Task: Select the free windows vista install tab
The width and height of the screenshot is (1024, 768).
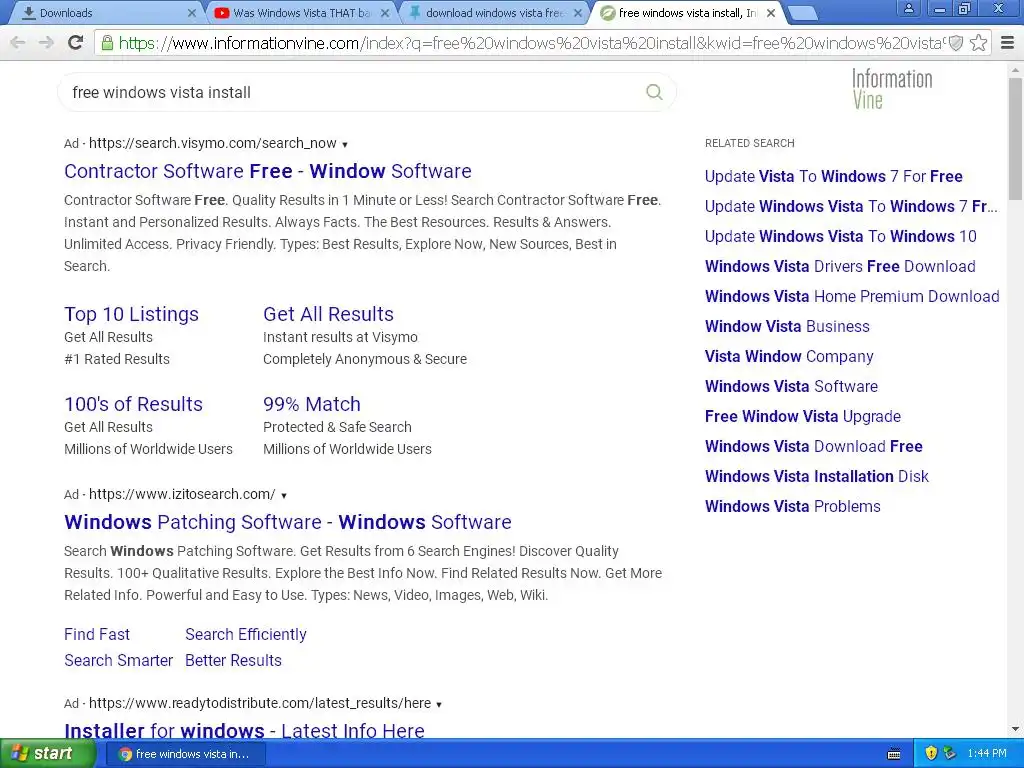Action: coord(687,13)
